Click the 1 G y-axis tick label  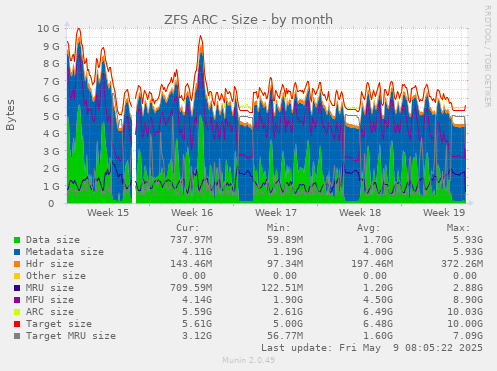[51, 186]
